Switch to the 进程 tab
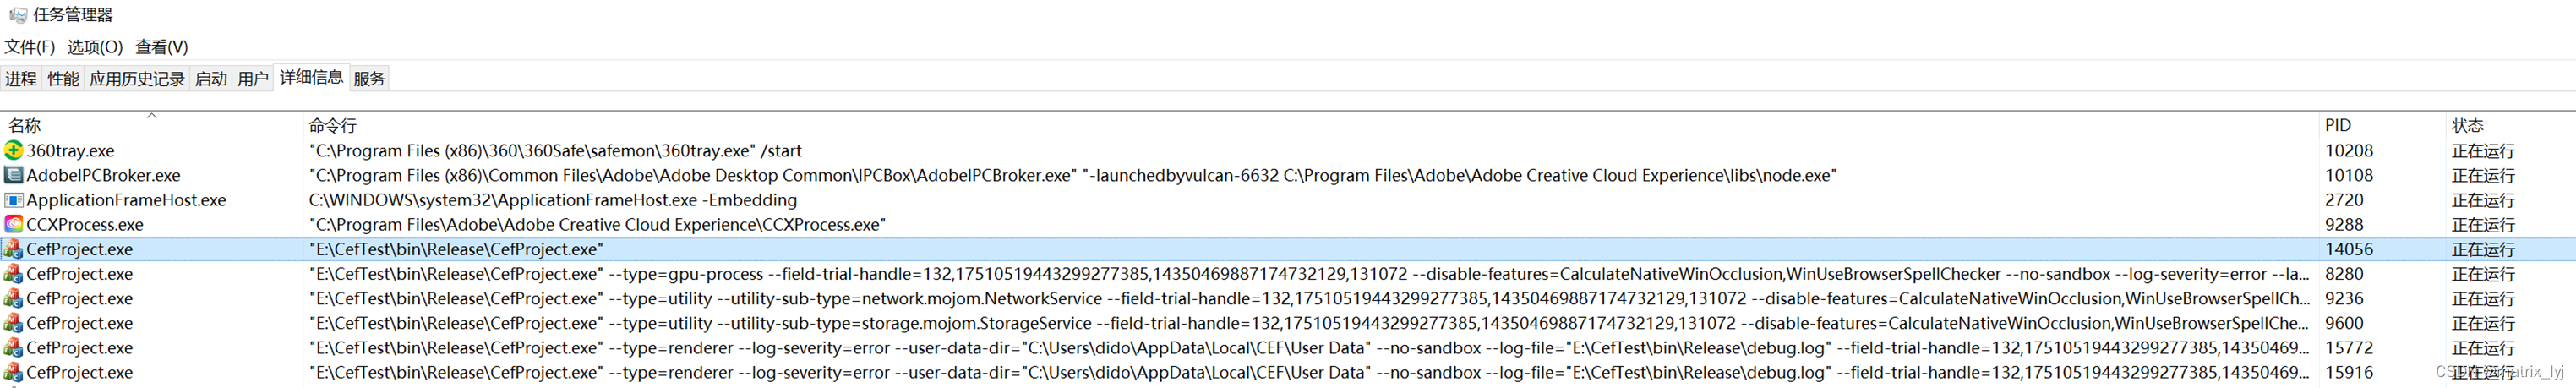 21,79
